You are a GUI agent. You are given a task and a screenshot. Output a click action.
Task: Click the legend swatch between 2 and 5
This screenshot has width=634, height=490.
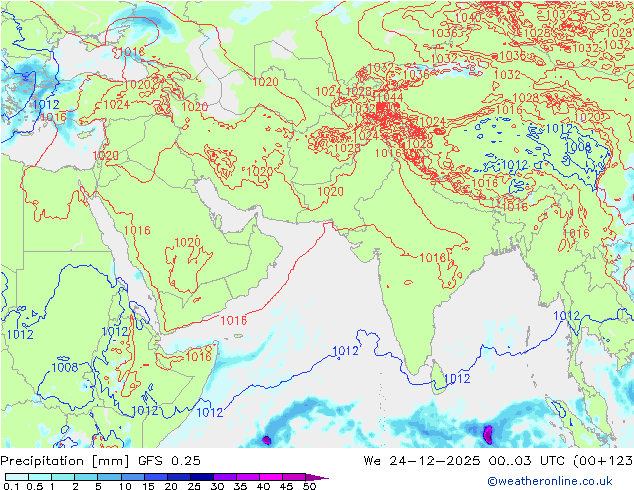tap(86, 477)
